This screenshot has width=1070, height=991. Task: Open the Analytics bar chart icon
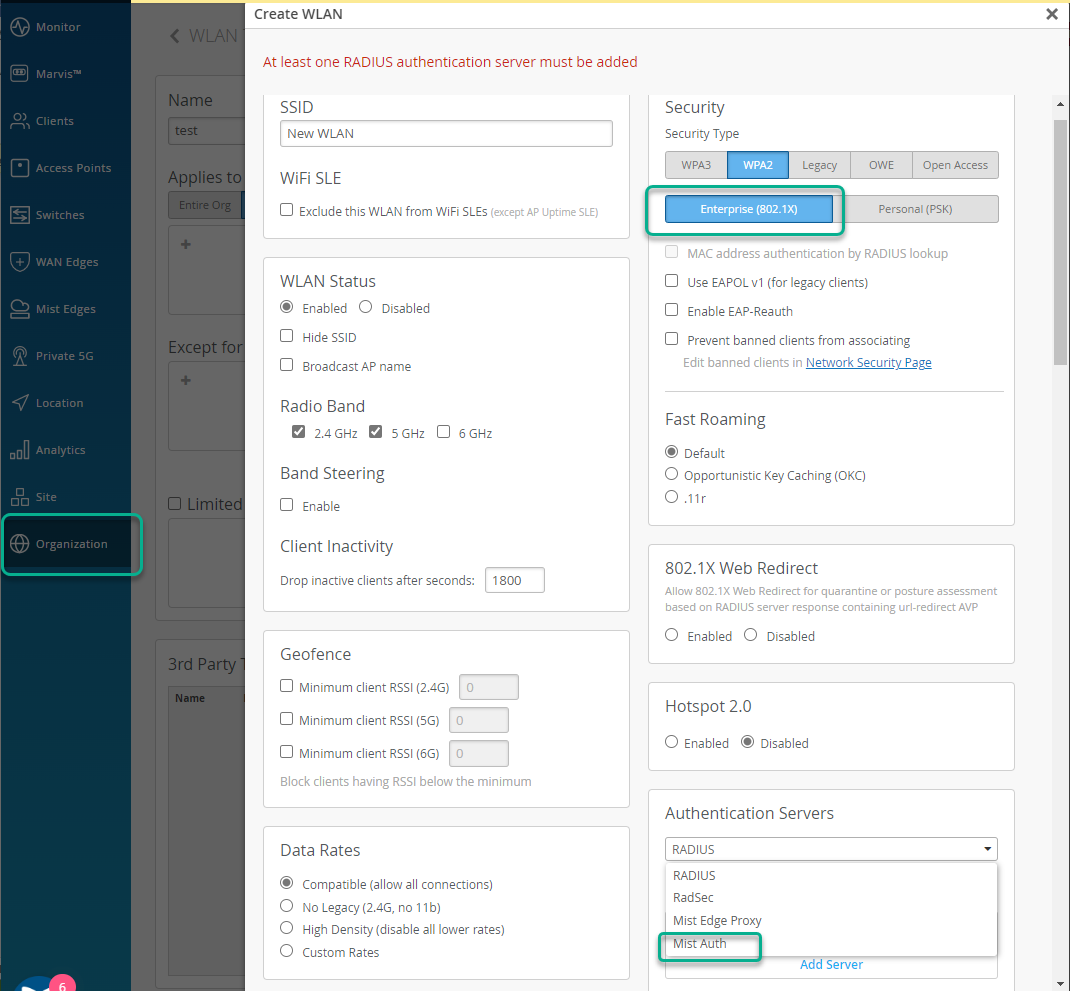tap(20, 450)
